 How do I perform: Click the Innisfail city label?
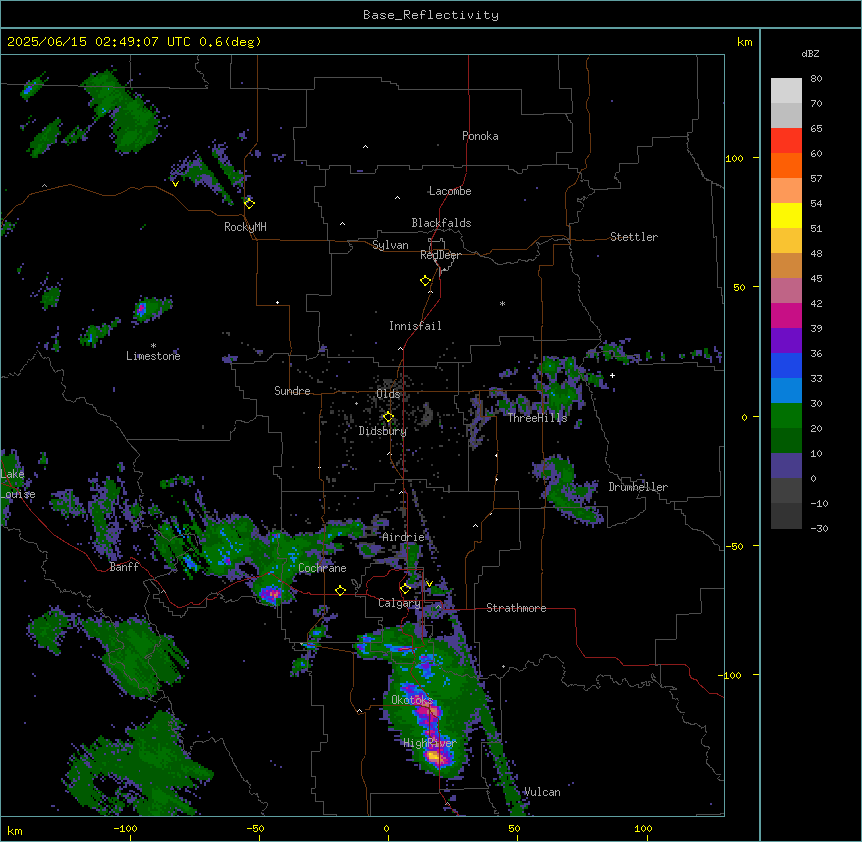click(415, 326)
